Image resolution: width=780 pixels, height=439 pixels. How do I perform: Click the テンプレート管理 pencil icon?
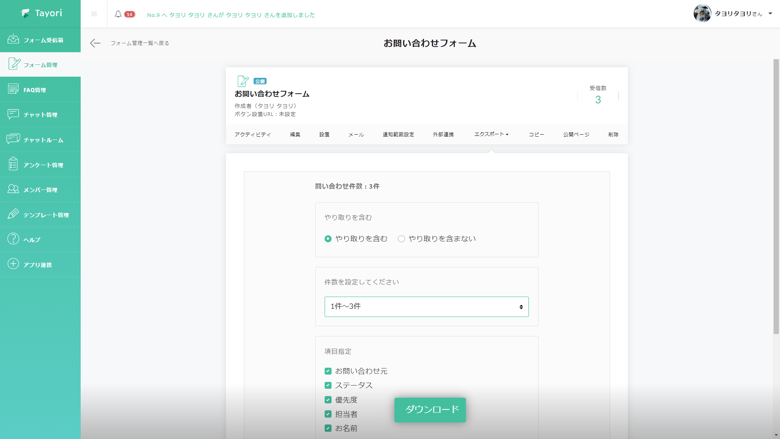(x=13, y=214)
